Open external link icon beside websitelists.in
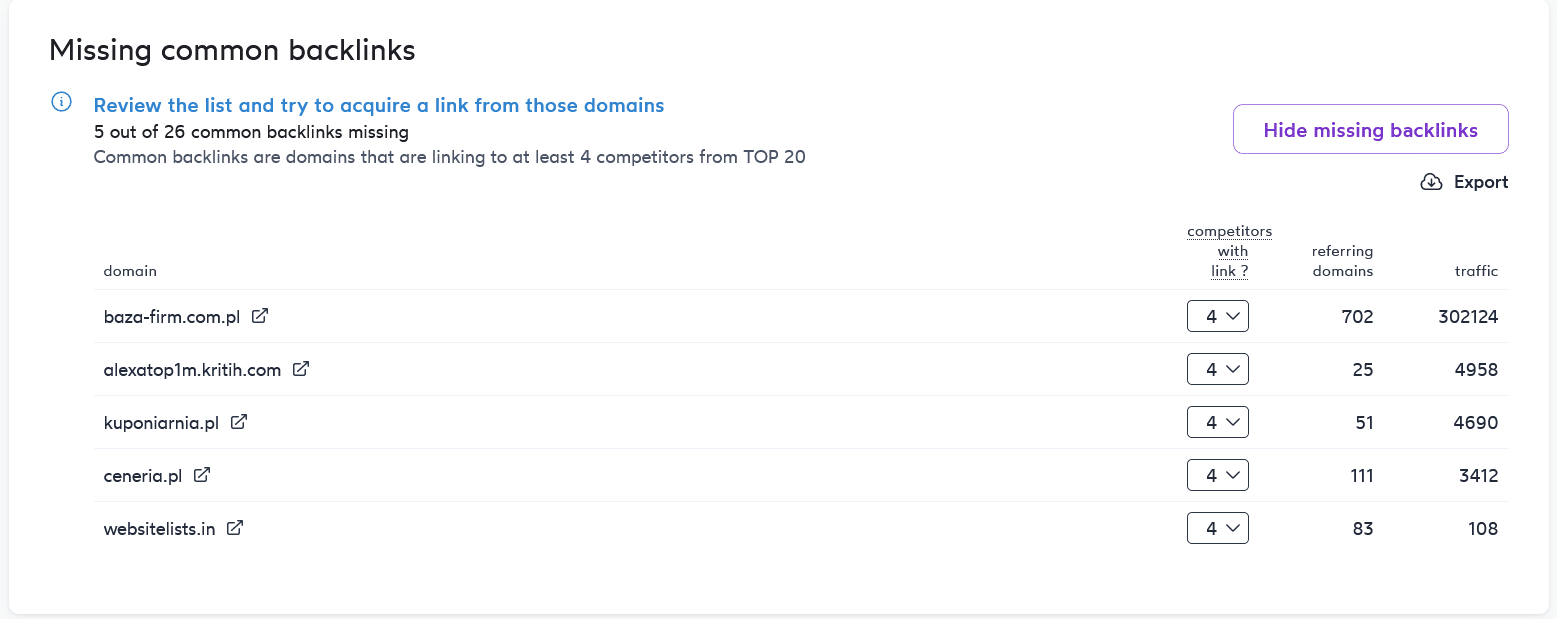This screenshot has height=619, width=1557. 235,528
